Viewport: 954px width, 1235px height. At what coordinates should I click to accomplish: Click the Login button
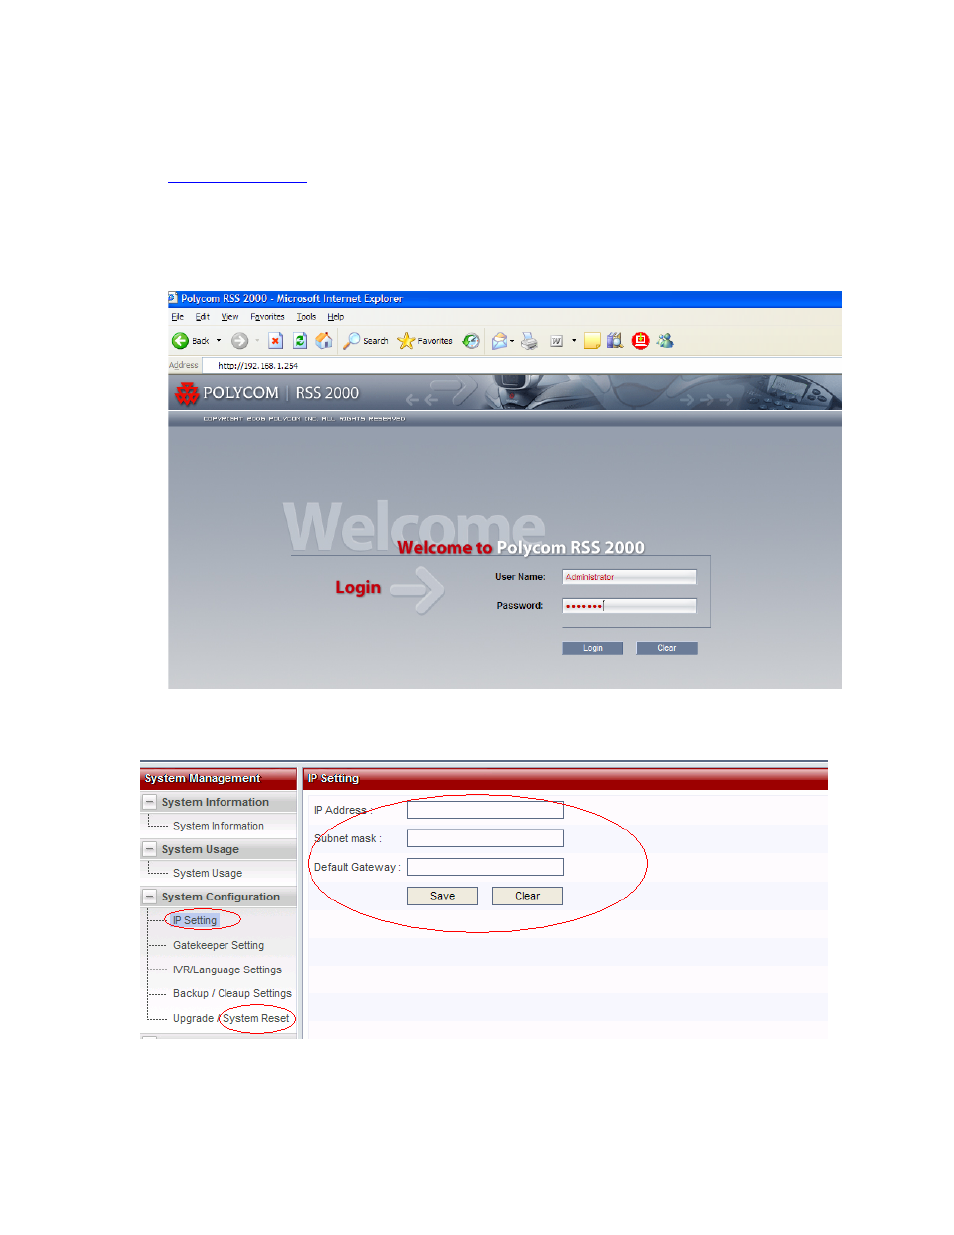tap(593, 648)
